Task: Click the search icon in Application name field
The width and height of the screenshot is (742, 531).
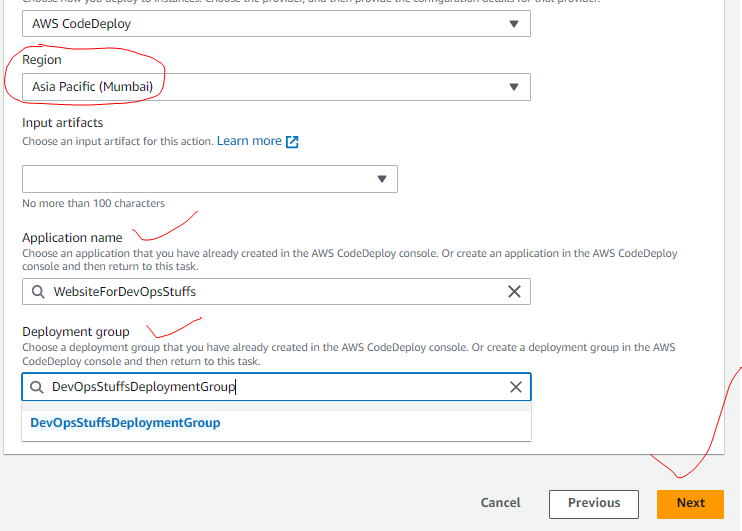Action: click(x=38, y=292)
